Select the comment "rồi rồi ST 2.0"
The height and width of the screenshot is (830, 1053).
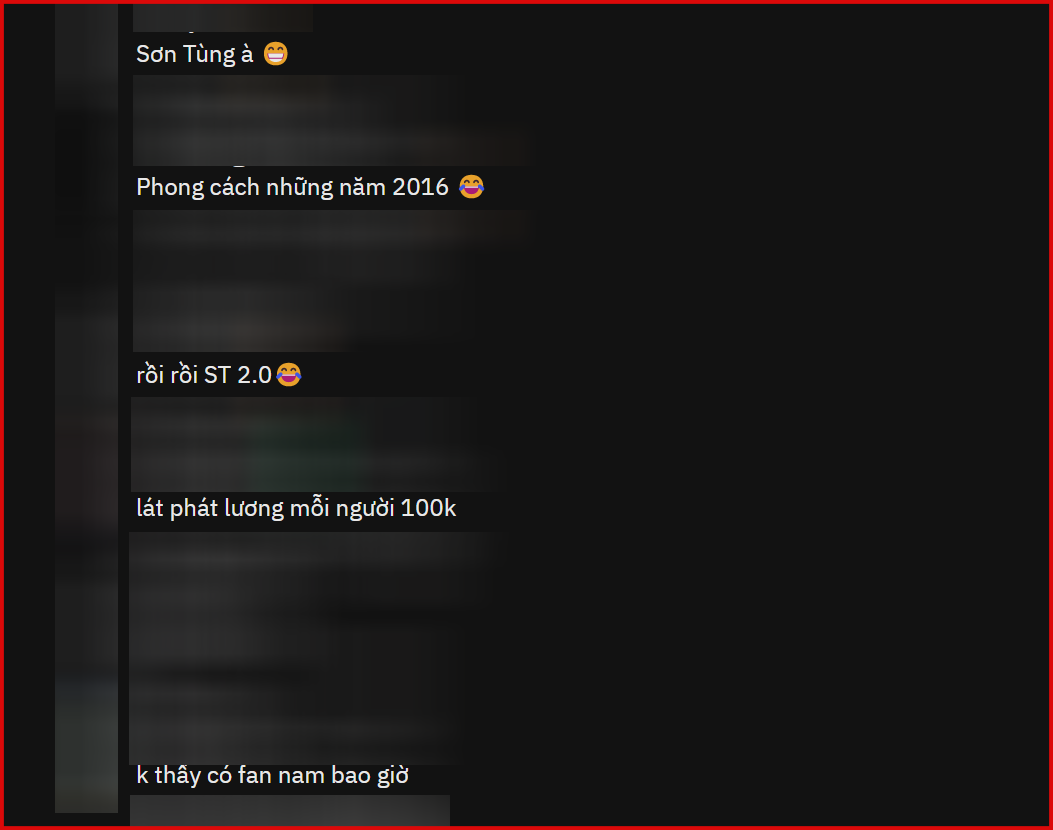coord(219,375)
